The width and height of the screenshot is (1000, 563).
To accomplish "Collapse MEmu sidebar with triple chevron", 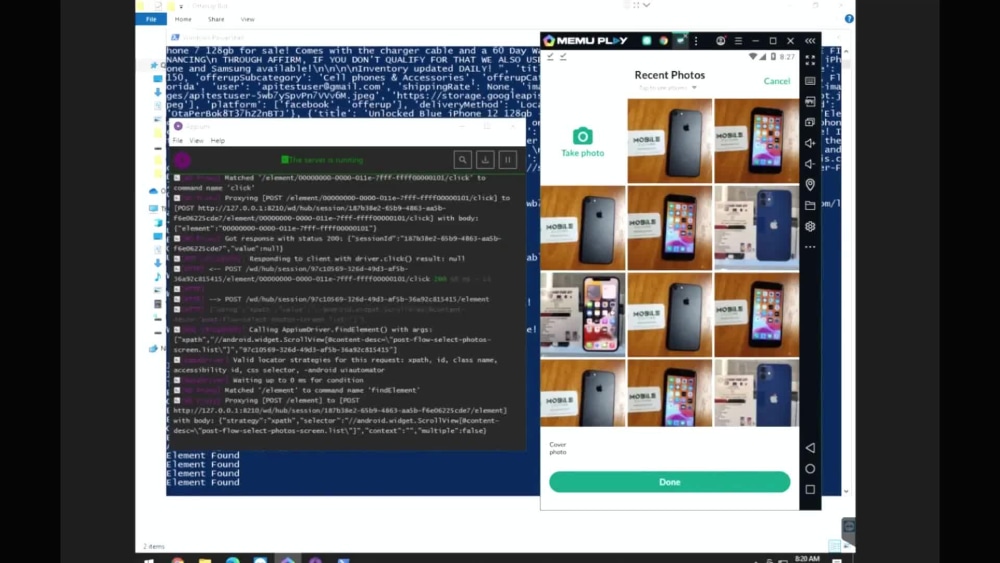I will point(810,41).
